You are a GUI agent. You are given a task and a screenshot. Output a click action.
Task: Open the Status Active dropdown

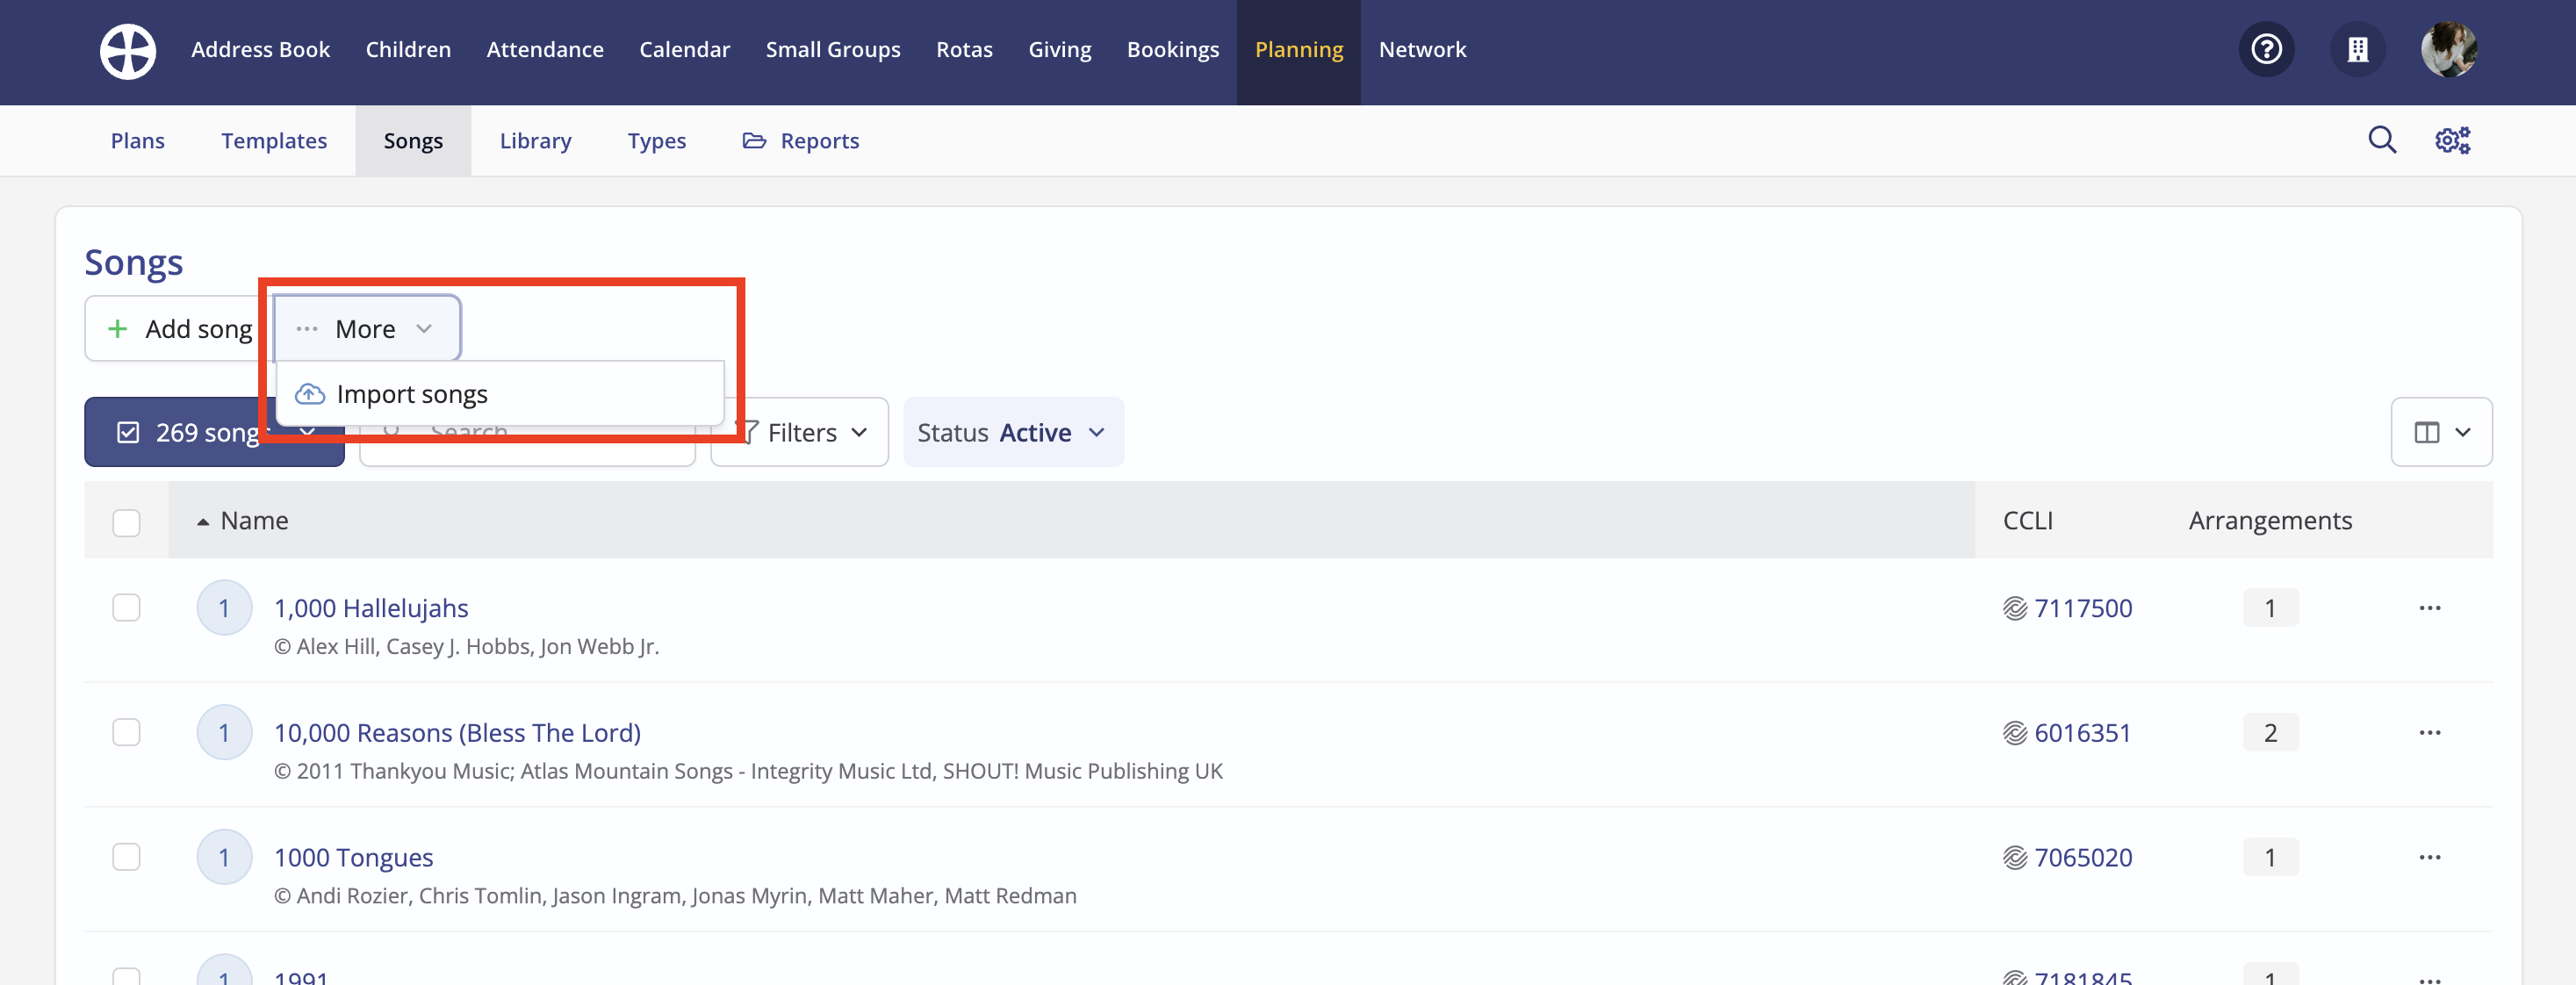point(1013,433)
